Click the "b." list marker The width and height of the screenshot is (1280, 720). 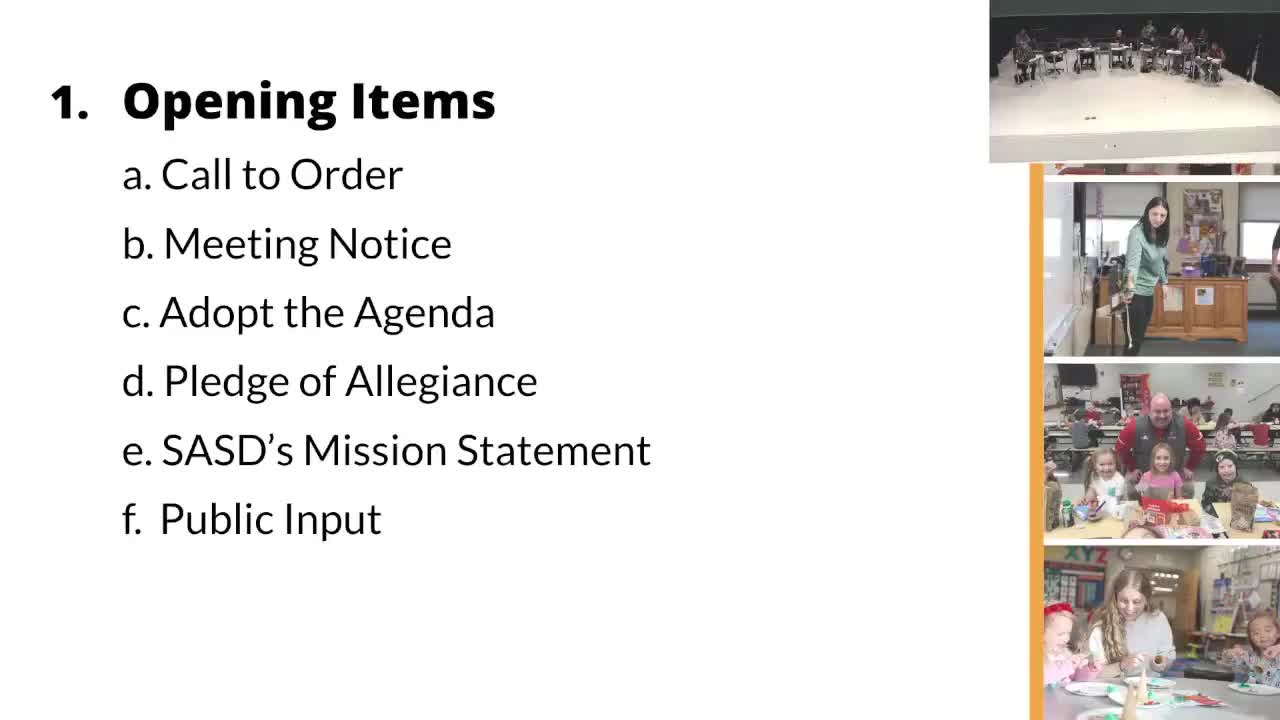click(138, 244)
